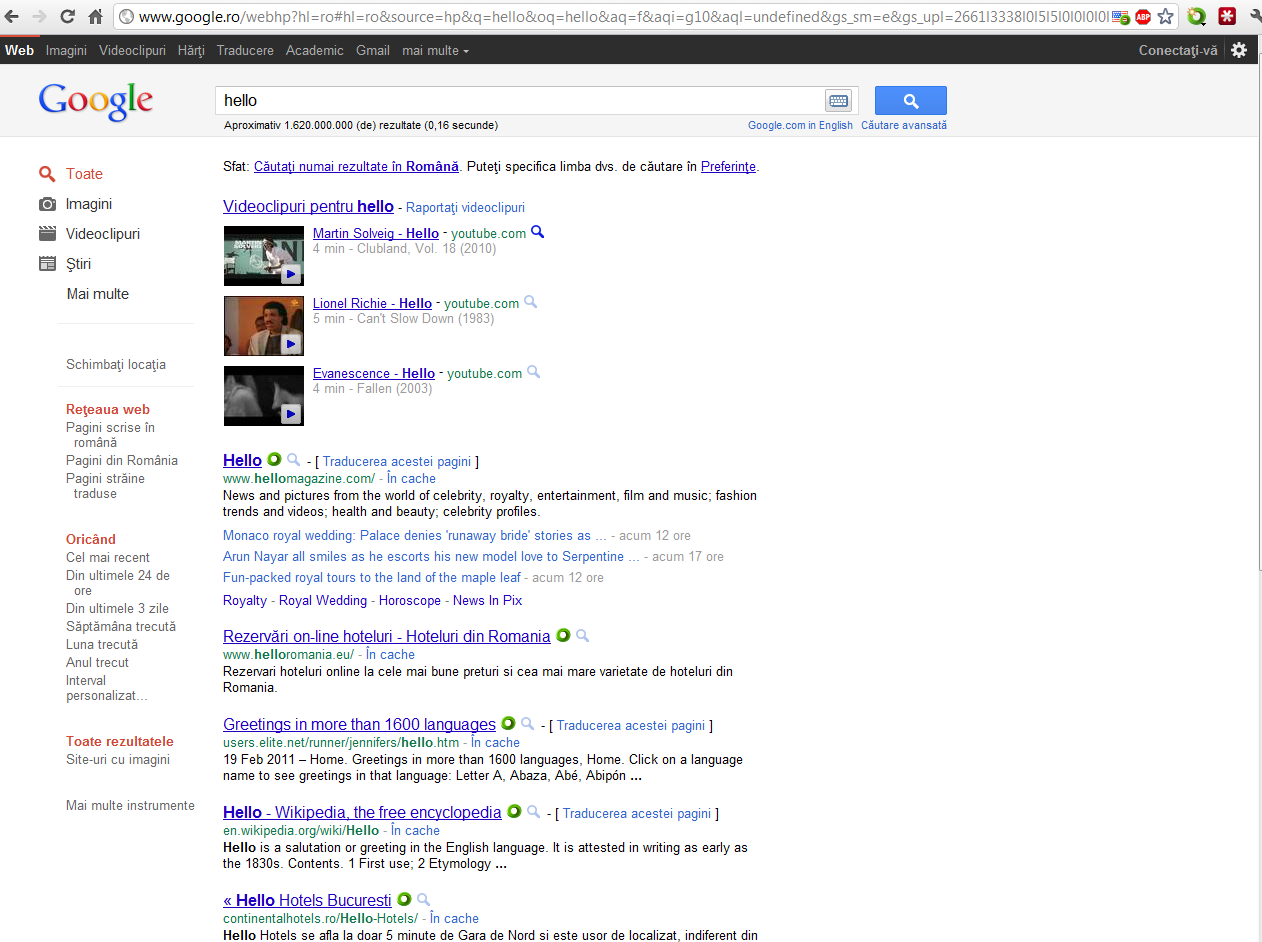
Task: Click the Google logo
Action: 95,101
